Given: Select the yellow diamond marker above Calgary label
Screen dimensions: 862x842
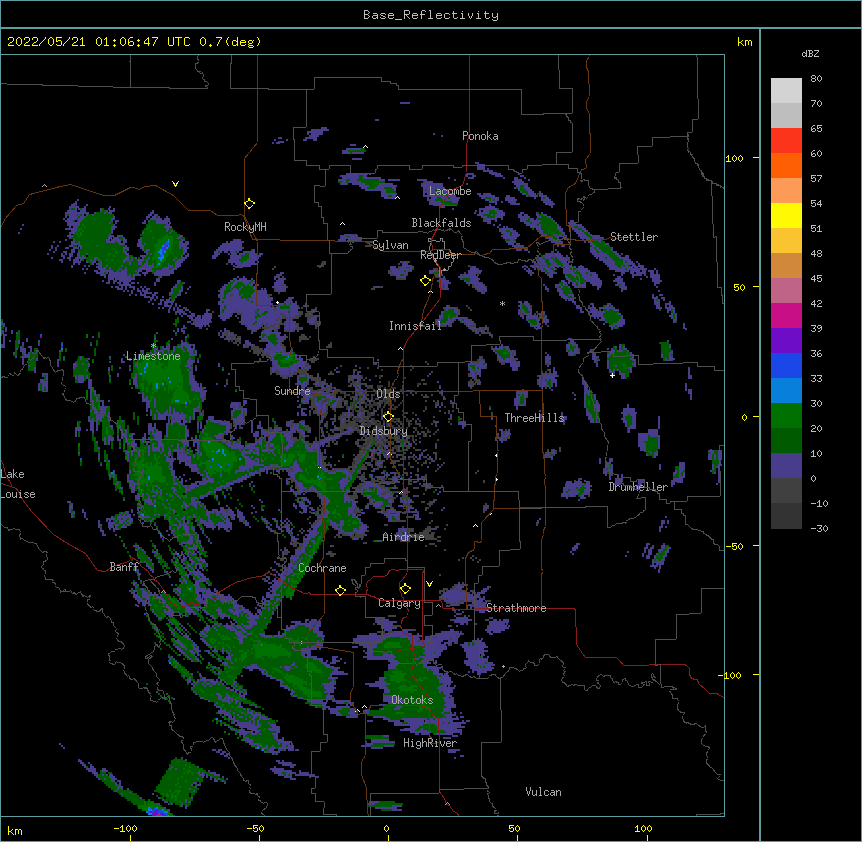Looking at the screenshot, I should 405,589.
